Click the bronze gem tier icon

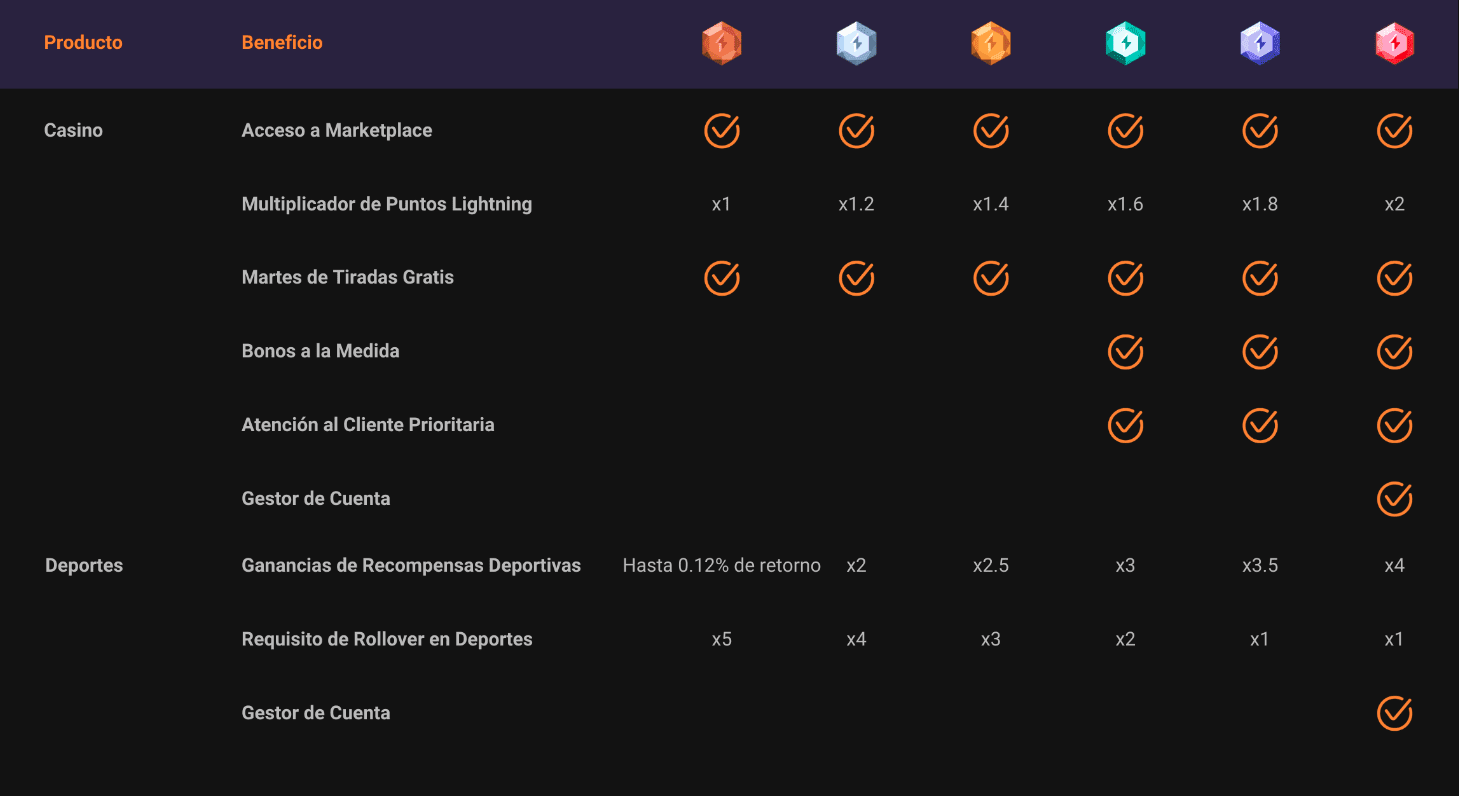721,44
